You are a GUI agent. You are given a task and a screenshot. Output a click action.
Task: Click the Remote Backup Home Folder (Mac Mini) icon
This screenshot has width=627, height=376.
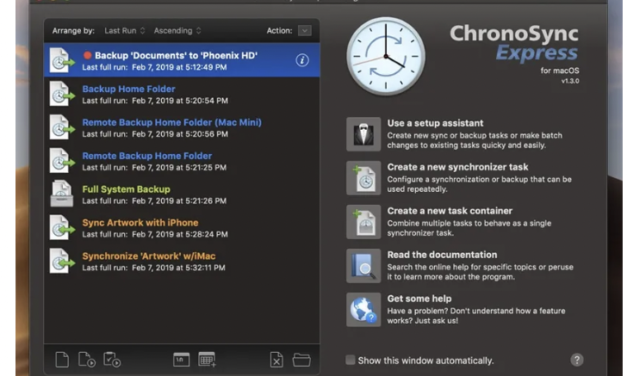point(62,127)
